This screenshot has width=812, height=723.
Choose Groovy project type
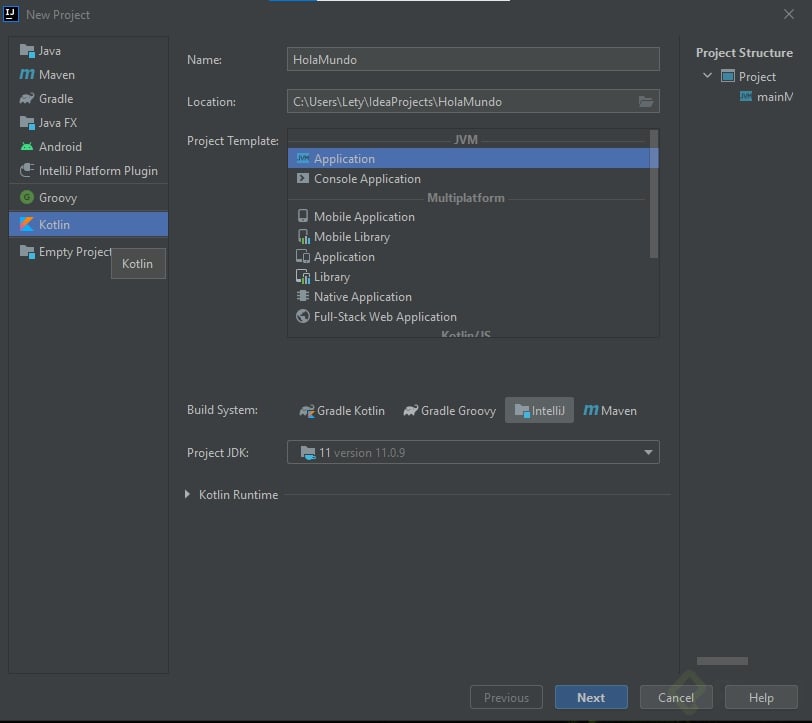88,197
